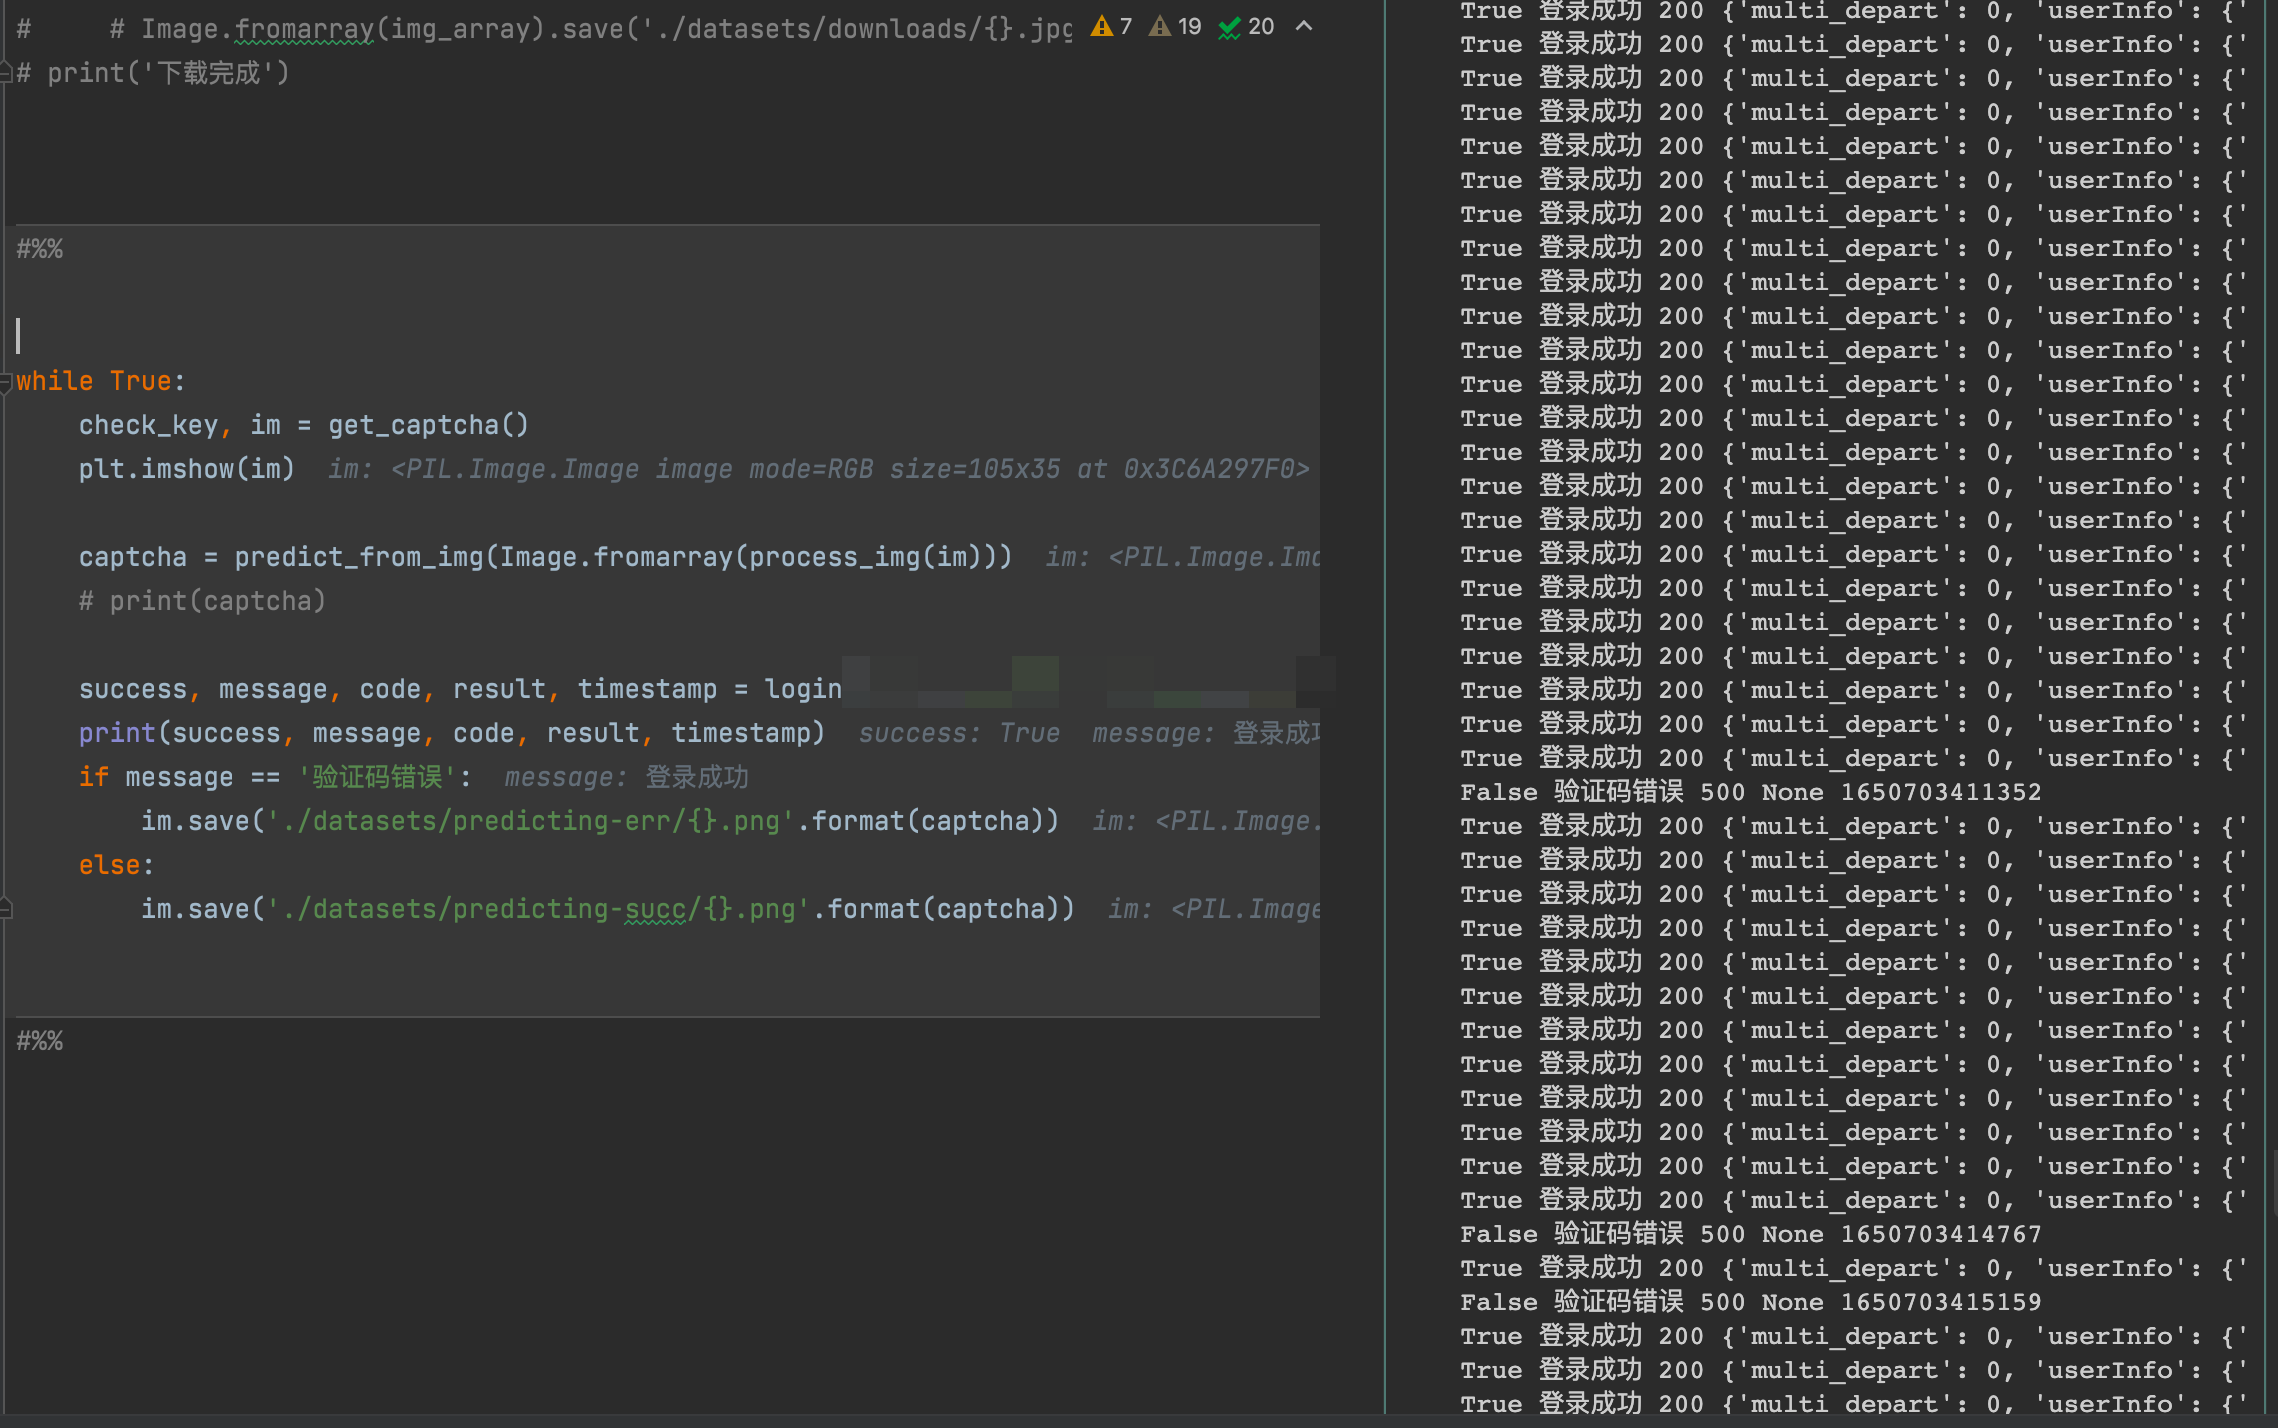Click the weak warnings indicator showing 19
This screenshot has height=1428, width=2278.
1175,27
